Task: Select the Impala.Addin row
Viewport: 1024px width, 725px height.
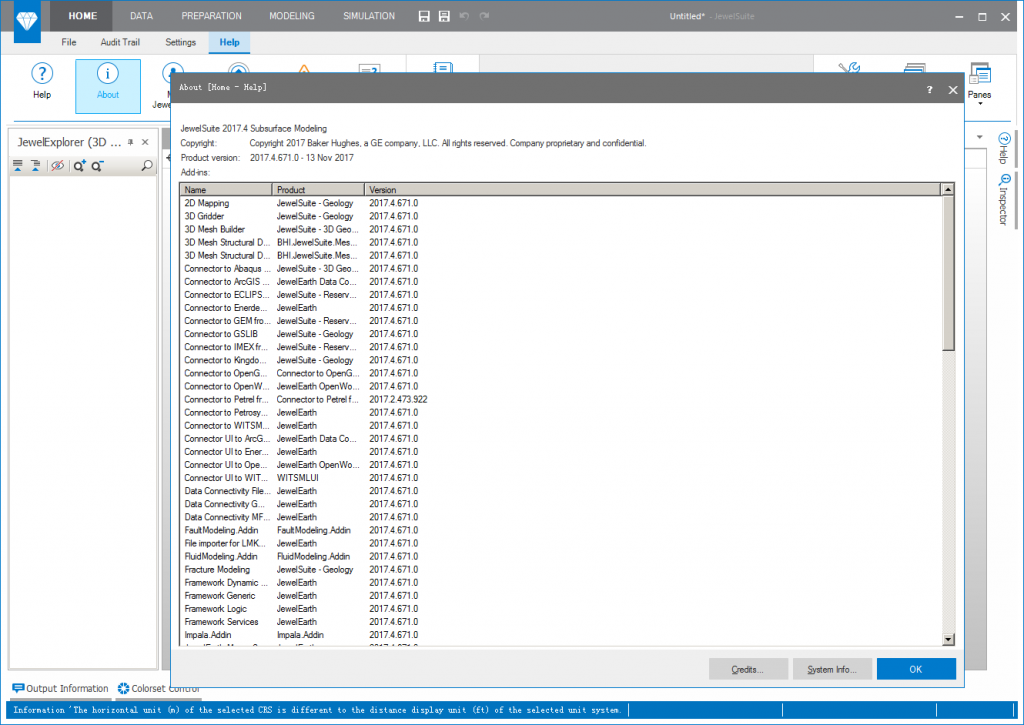Action: point(561,635)
